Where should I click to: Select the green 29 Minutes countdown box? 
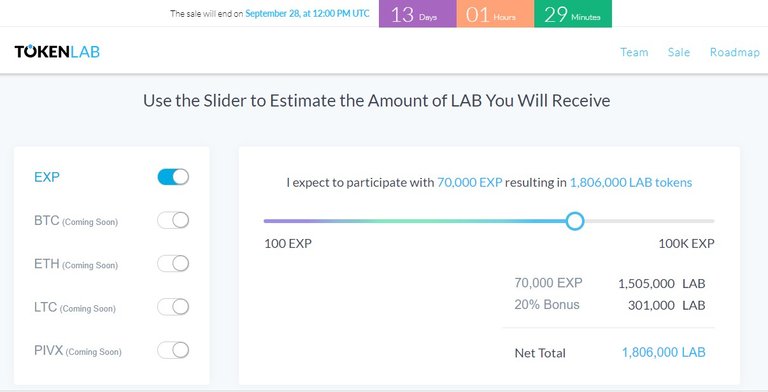573,14
